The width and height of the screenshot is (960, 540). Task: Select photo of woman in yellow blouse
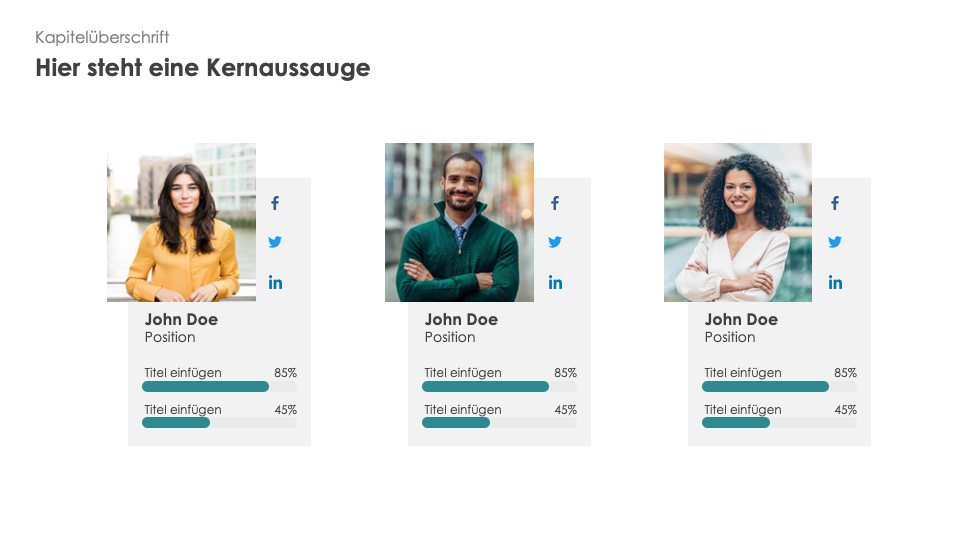pyautogui.click(x=181, y=222)
